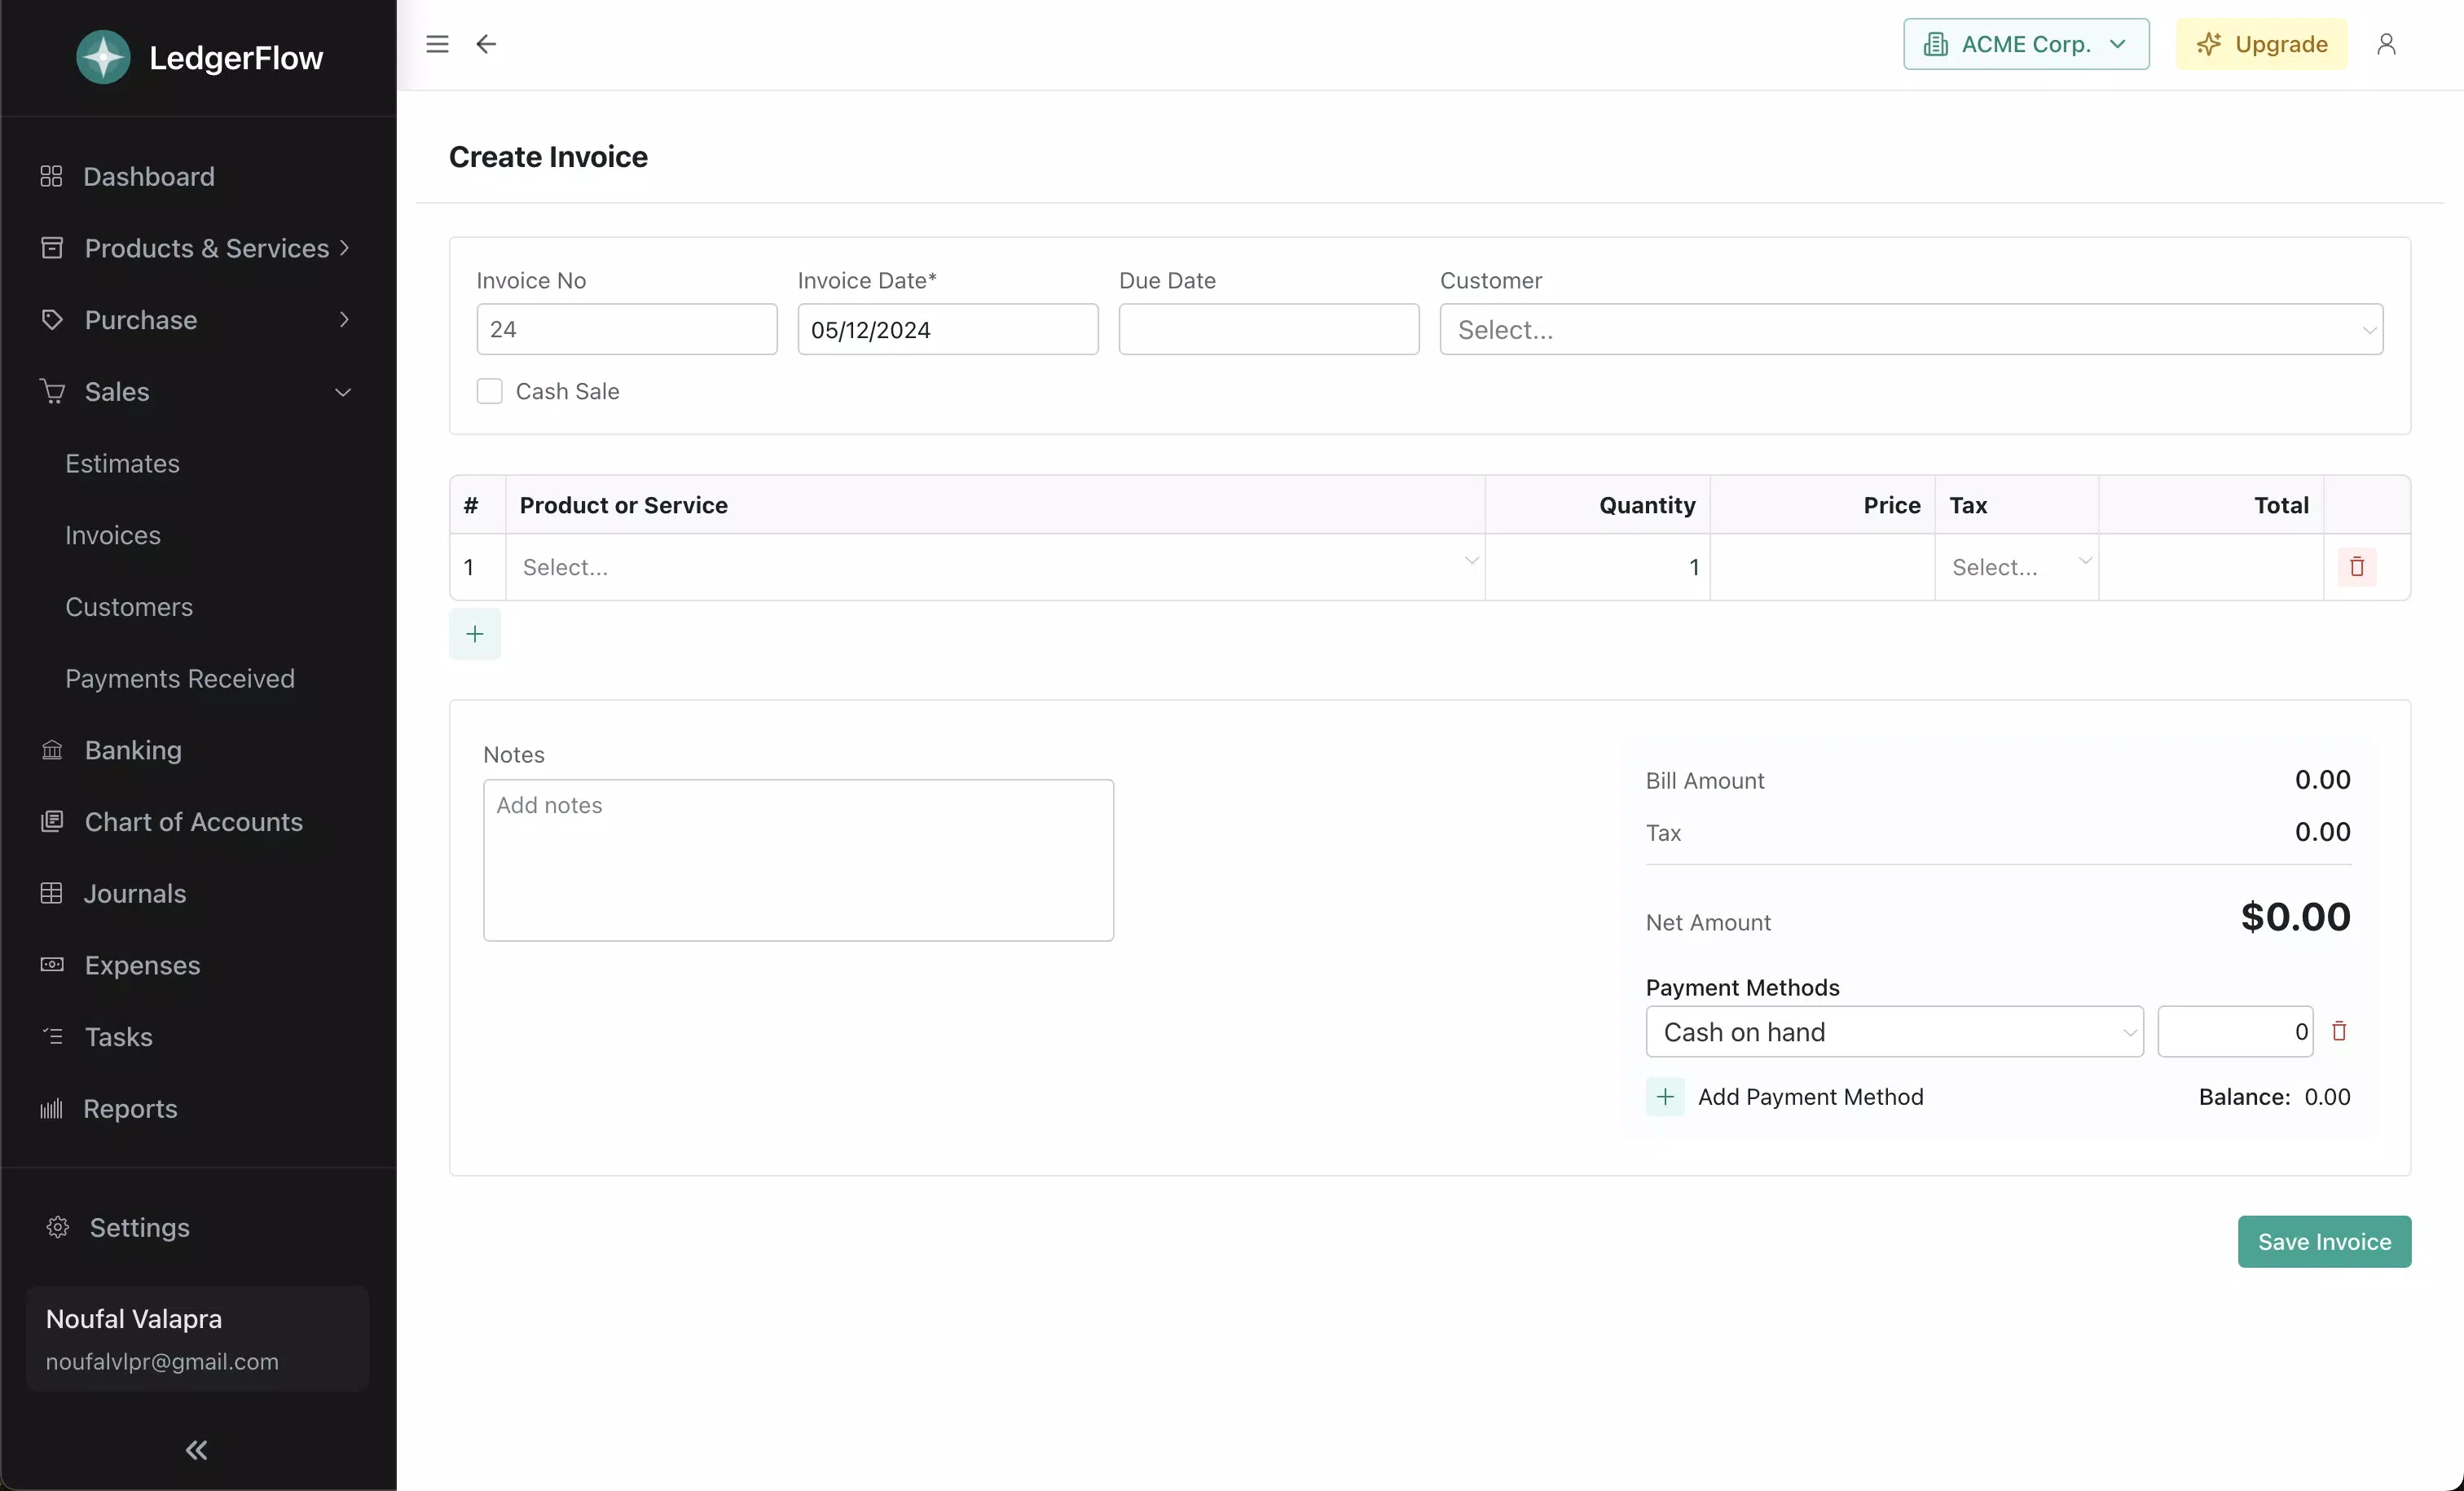Click the Tasks list icon
Viewport: 2464px width, 1491px height.
point(52,1036)
